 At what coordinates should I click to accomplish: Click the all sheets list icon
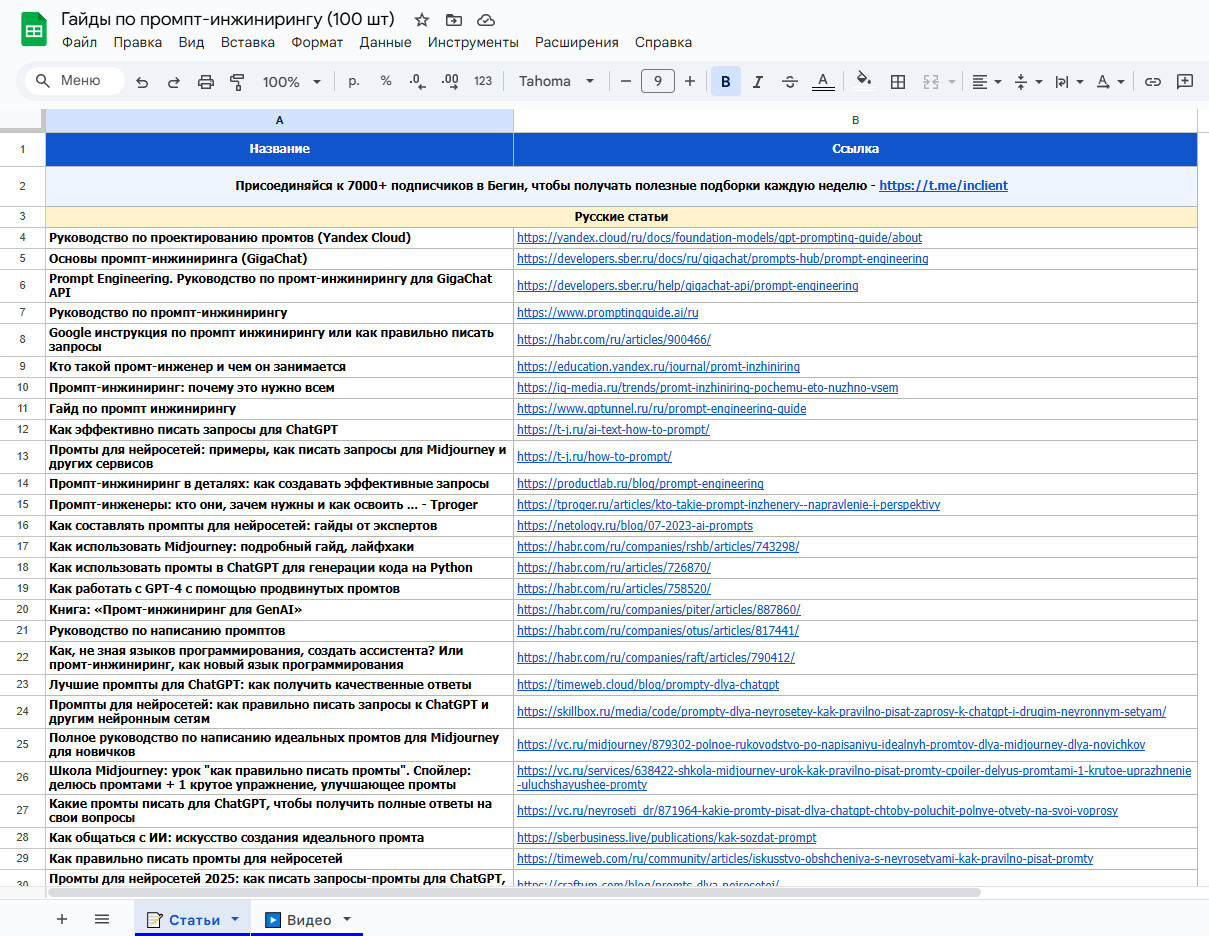point(102,919)
